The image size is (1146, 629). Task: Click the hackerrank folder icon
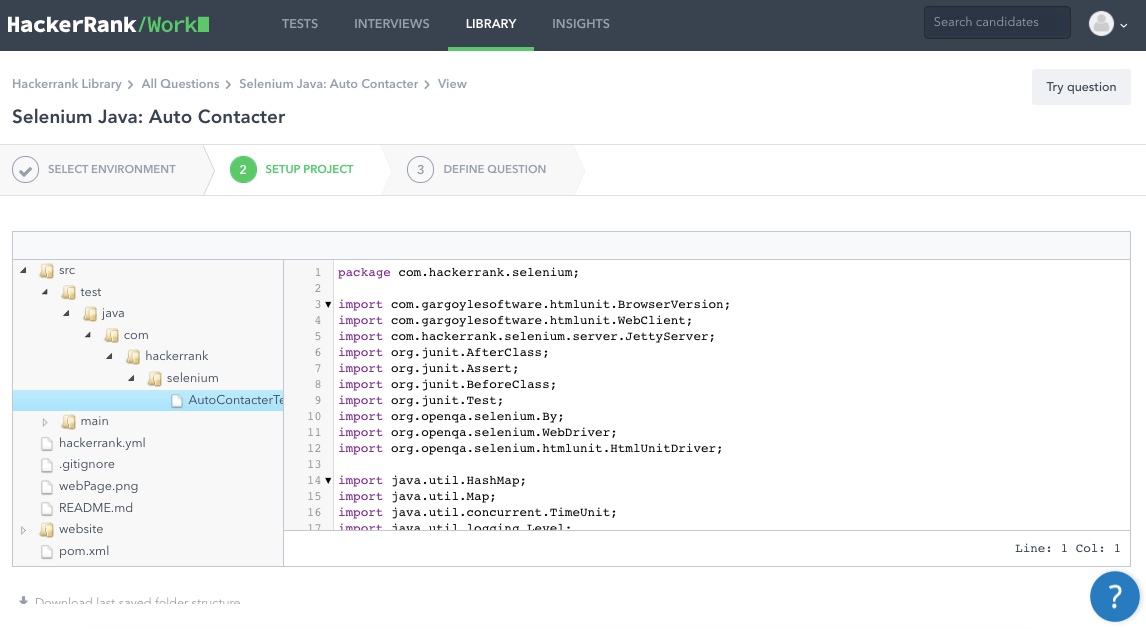[133, 357]
